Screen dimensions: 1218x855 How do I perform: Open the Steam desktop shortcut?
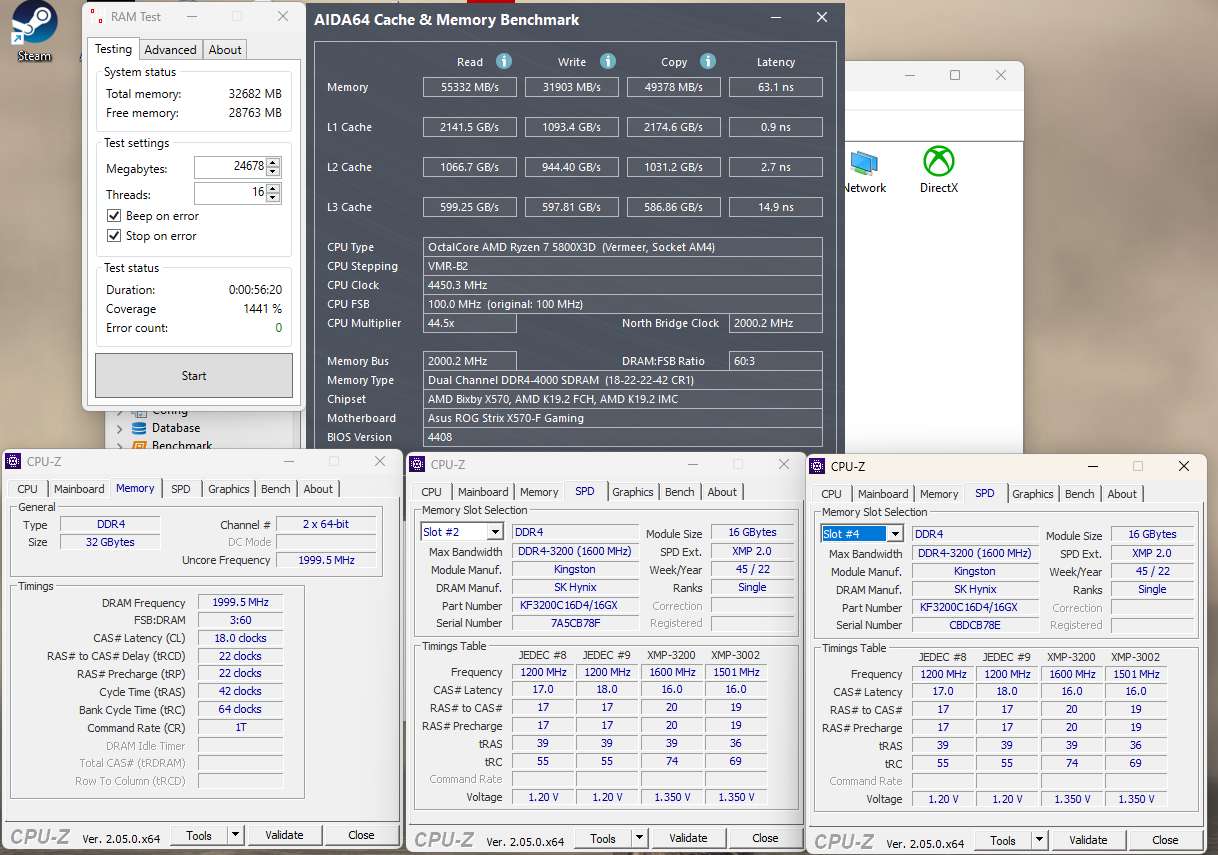pyautogui.click(x=33, y=31)
